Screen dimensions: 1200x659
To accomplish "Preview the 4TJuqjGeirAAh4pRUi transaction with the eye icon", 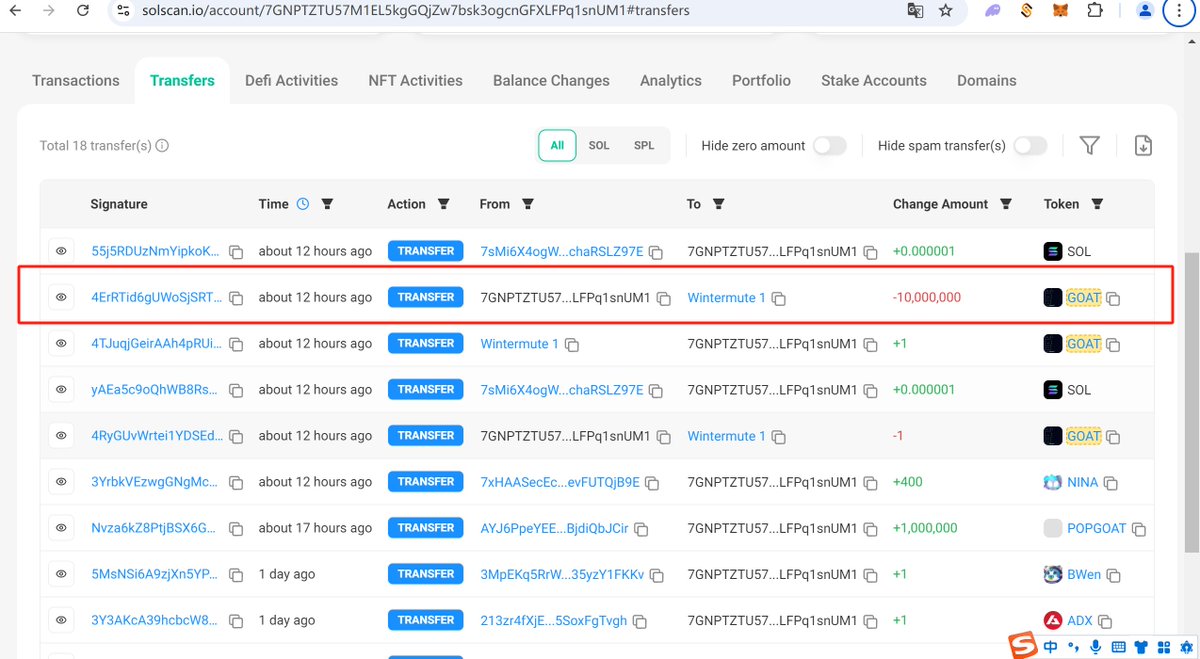I will tap(61, 343).
